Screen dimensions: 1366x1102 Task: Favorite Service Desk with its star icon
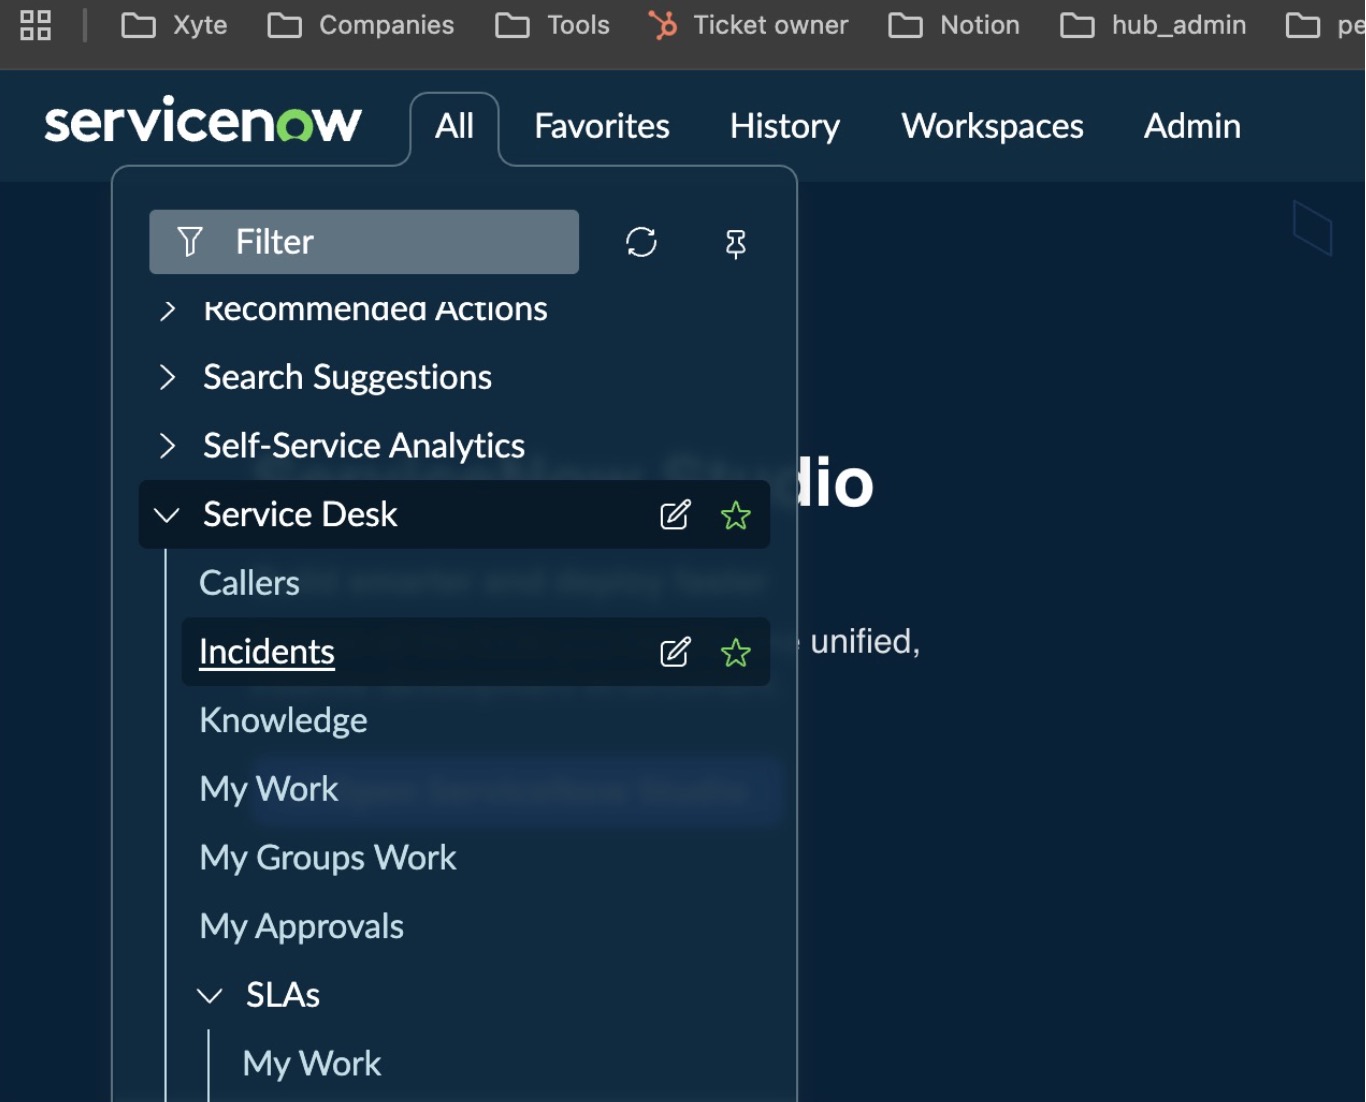coord(735,515)
